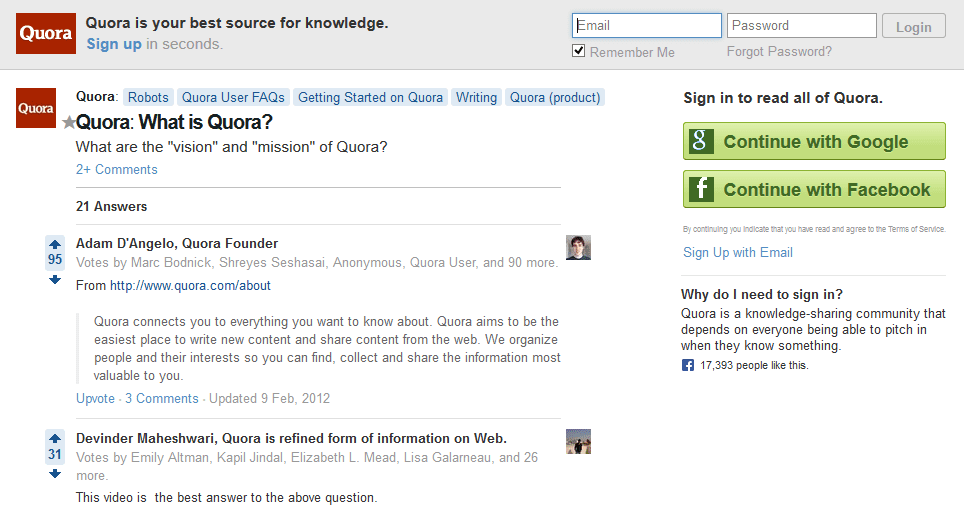The image size is (964, 526).
Task: Open Devinder Maheshwari's profile photo
Action: coord(579,442)
